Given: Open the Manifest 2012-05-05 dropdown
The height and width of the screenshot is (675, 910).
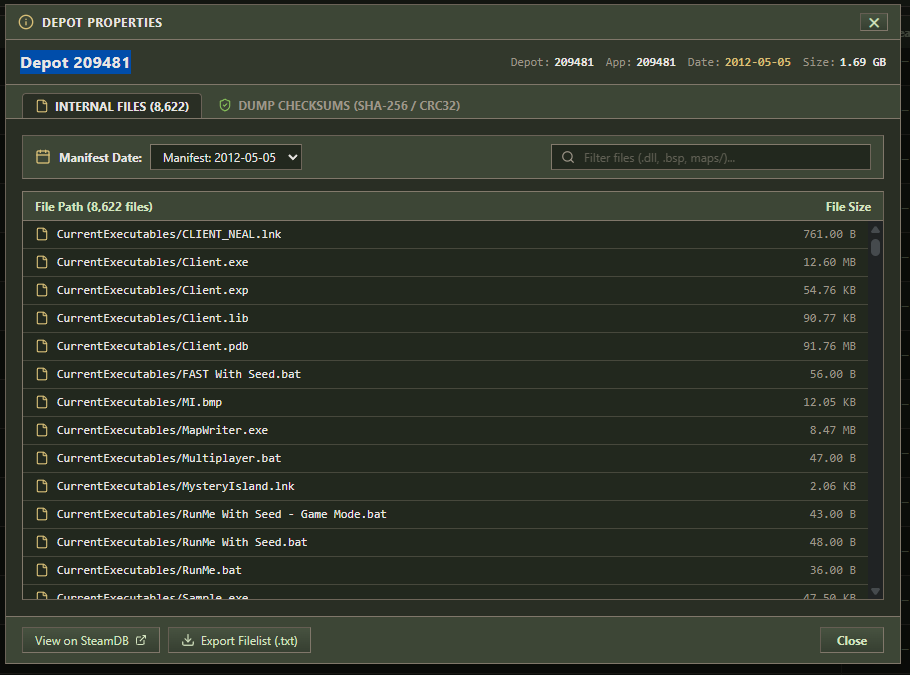Looking at the screenshot, I should point(226,157).
